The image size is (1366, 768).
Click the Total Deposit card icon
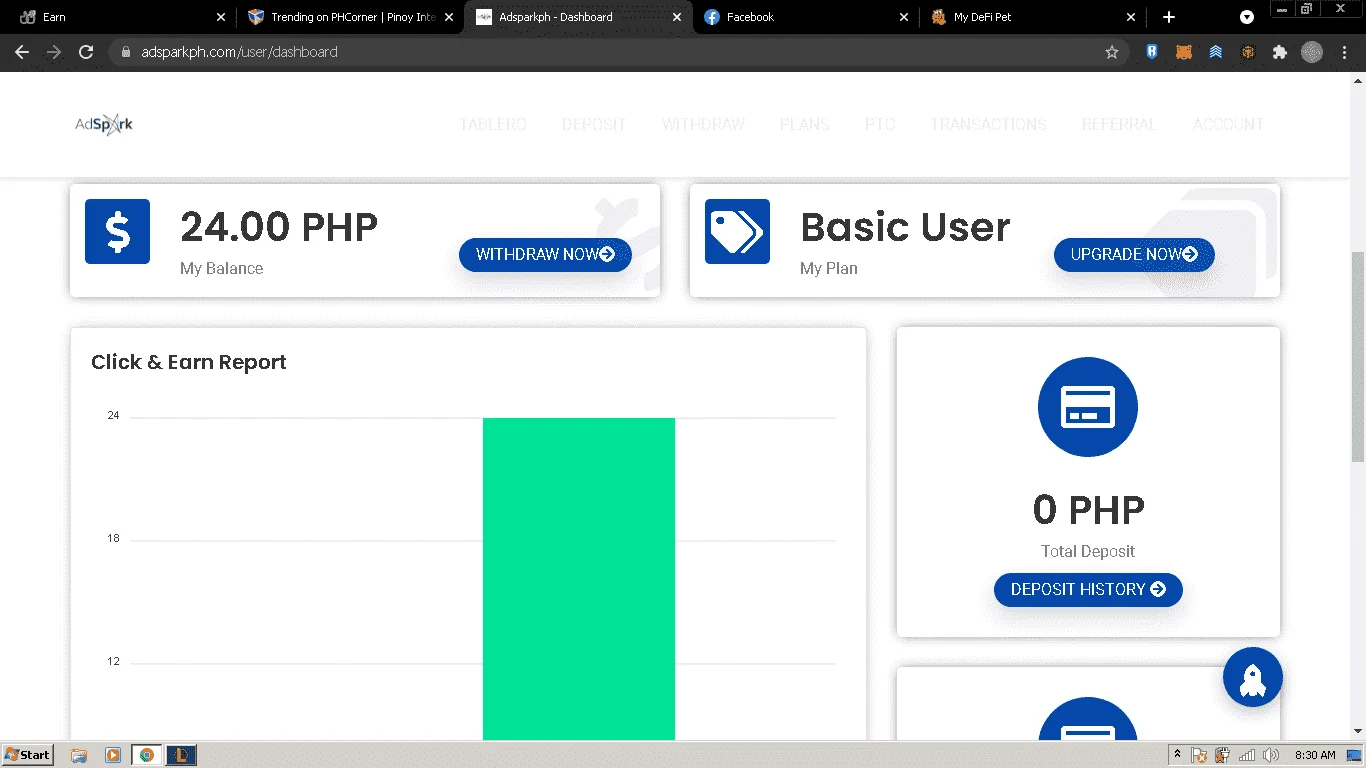tap(1088, 407)
